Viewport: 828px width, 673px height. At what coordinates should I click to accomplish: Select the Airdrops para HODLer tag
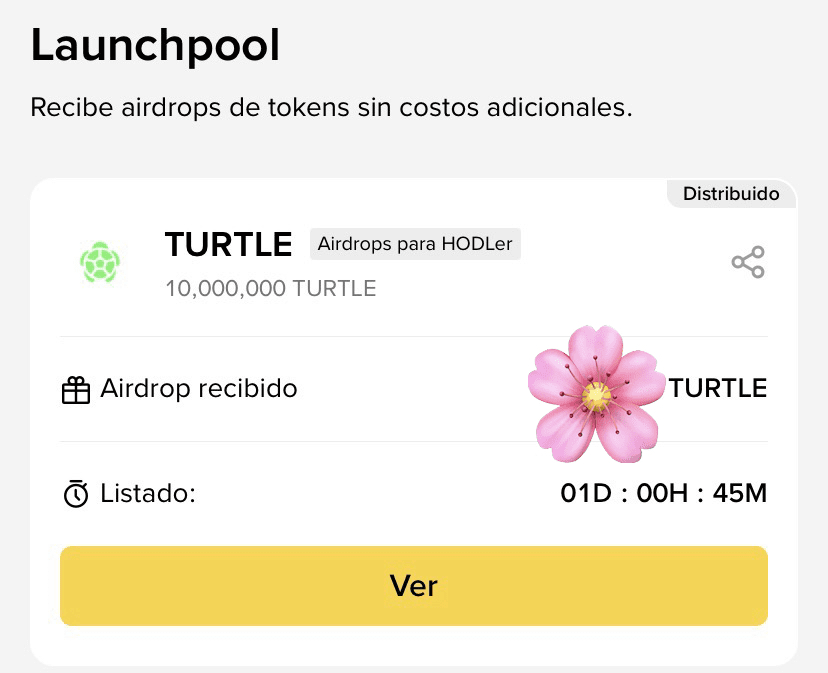pos(415,244)
